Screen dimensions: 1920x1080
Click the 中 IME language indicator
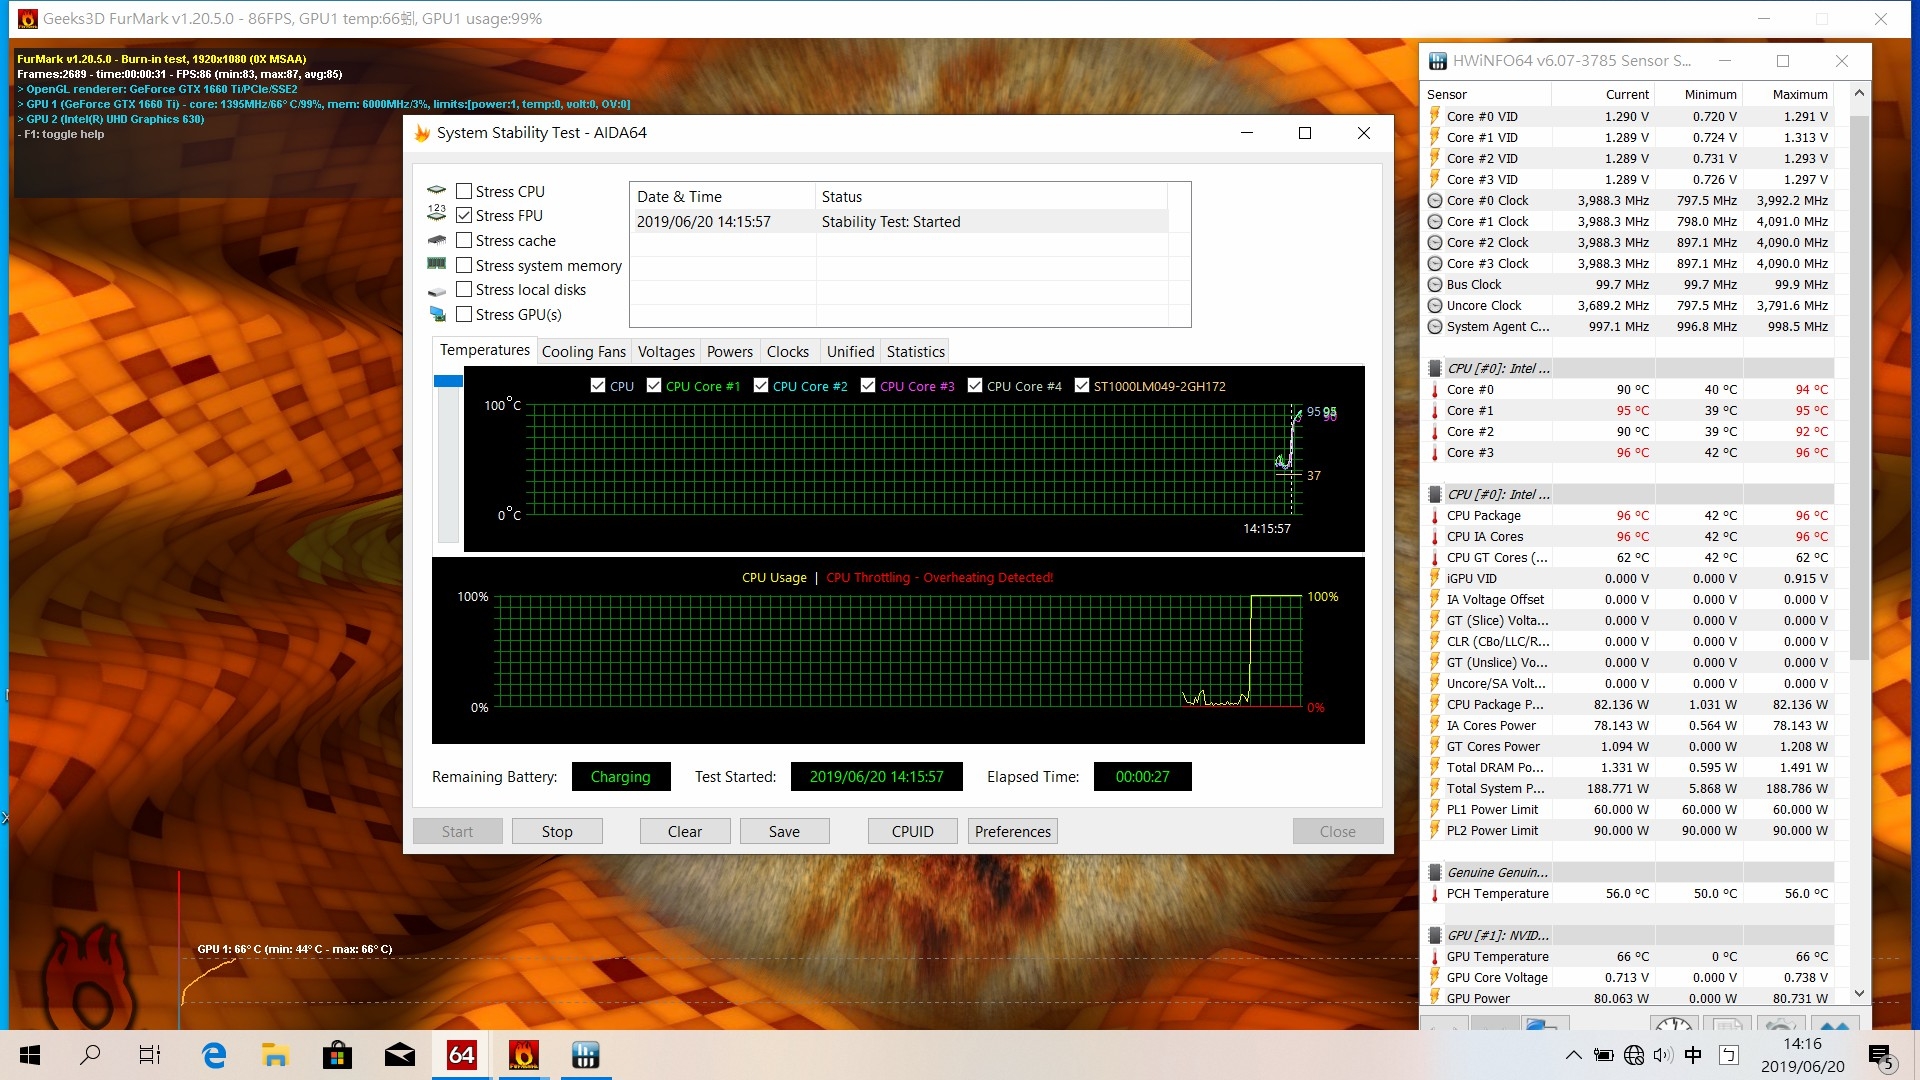[1693, 1055]
